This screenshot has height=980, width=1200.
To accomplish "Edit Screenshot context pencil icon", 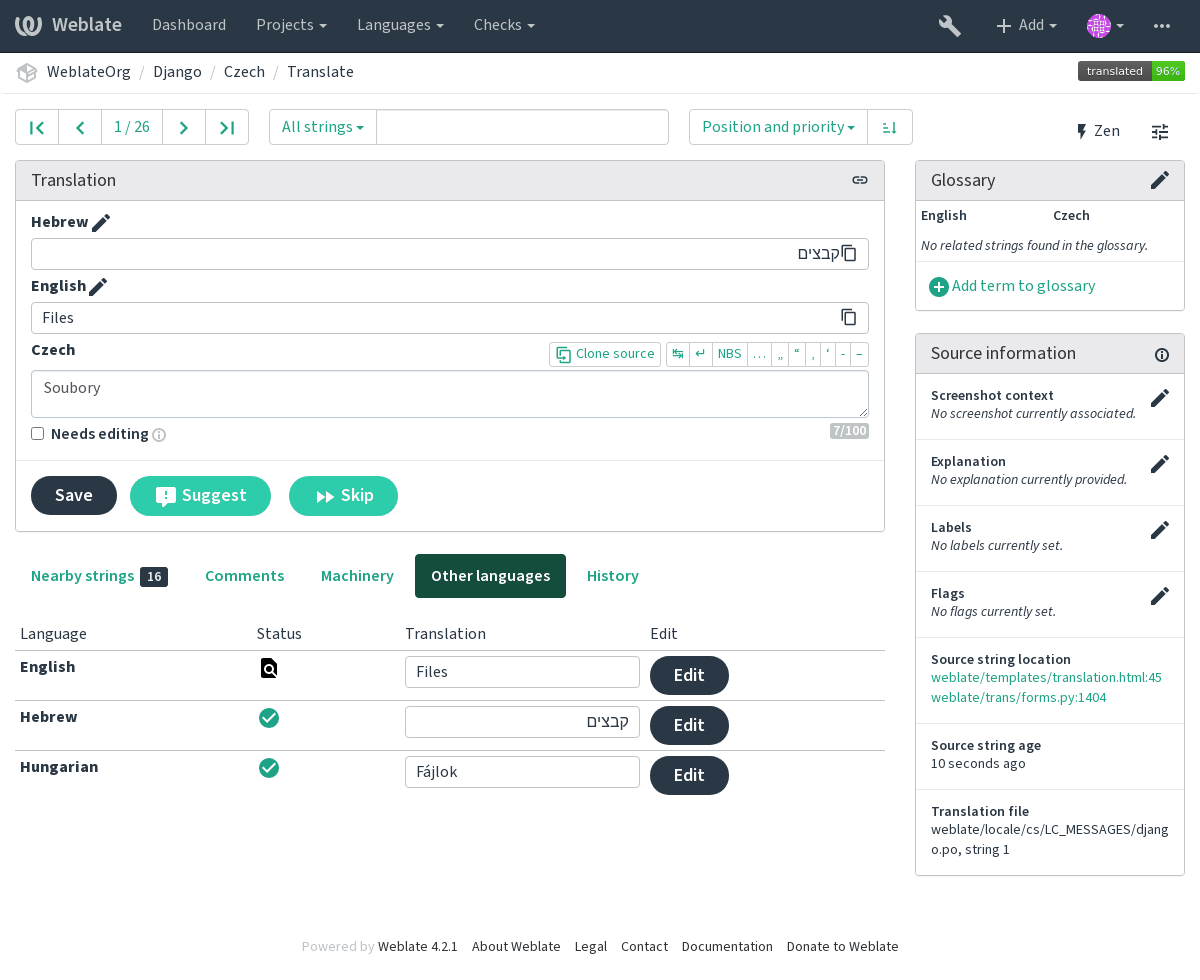I will [x=1160, y=398].
